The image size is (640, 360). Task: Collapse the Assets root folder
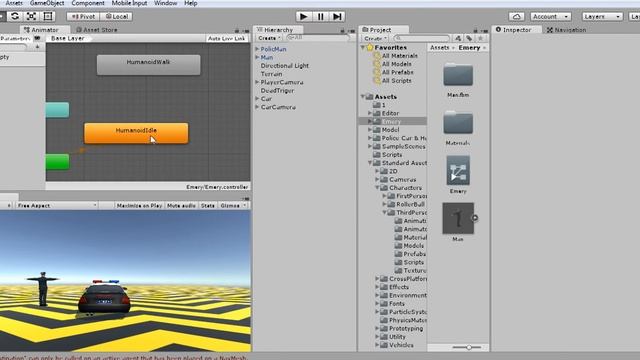coord(362,97)
